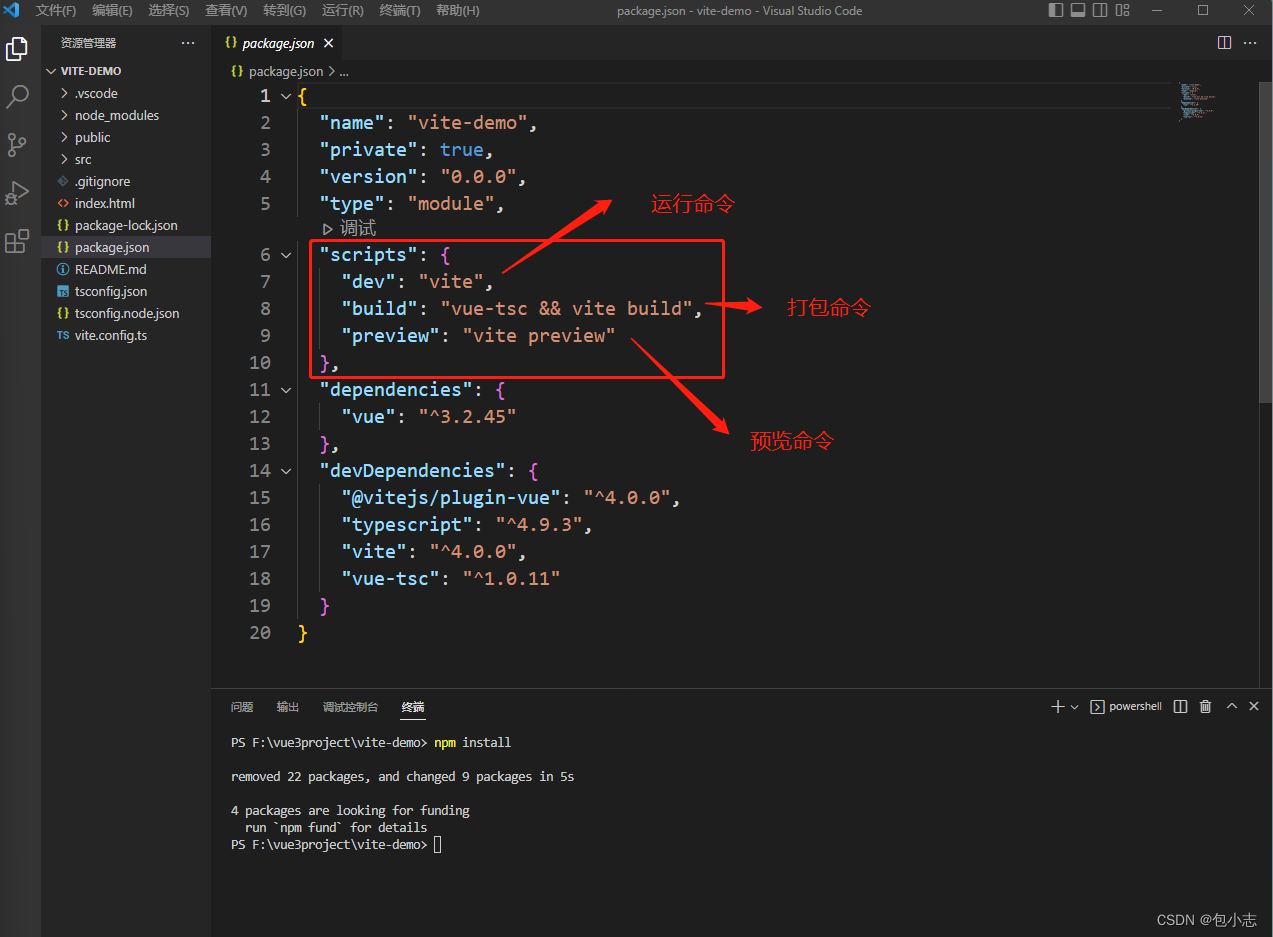Click the 调试 CodeLens above scripts
The height and width of the screenshot is (937, 1273).
coord(349,229)
